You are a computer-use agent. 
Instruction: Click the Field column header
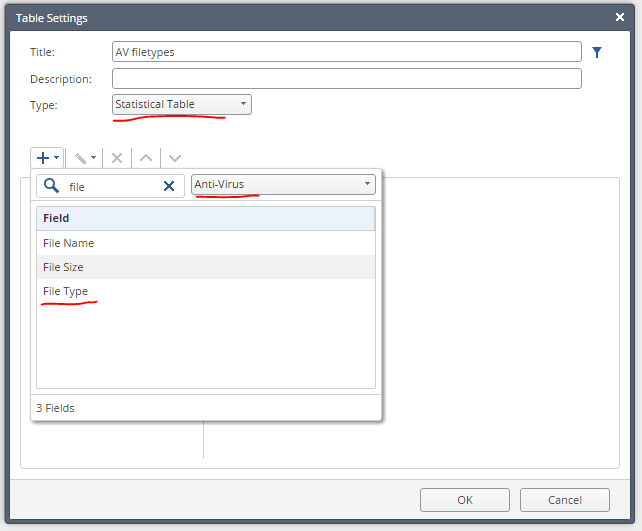[206, 218]
